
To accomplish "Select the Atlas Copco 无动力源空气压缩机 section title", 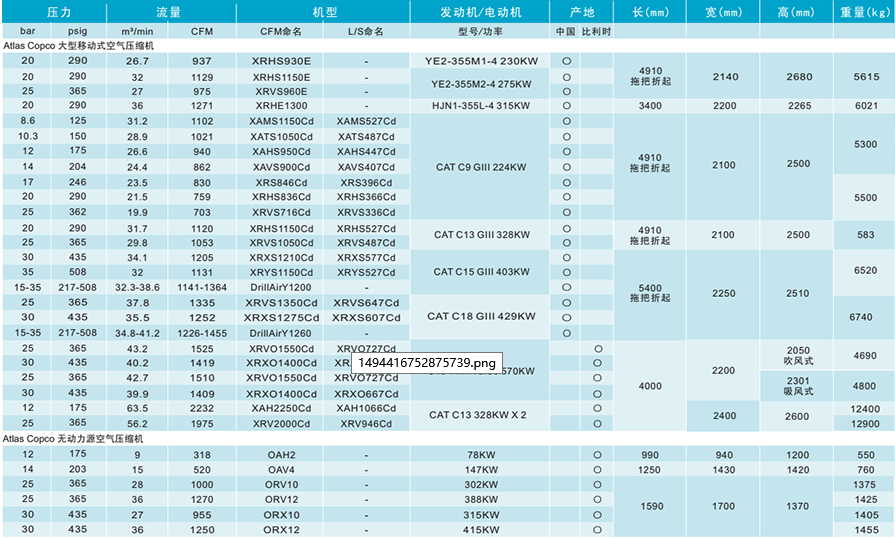I will [x=73, y=439].
